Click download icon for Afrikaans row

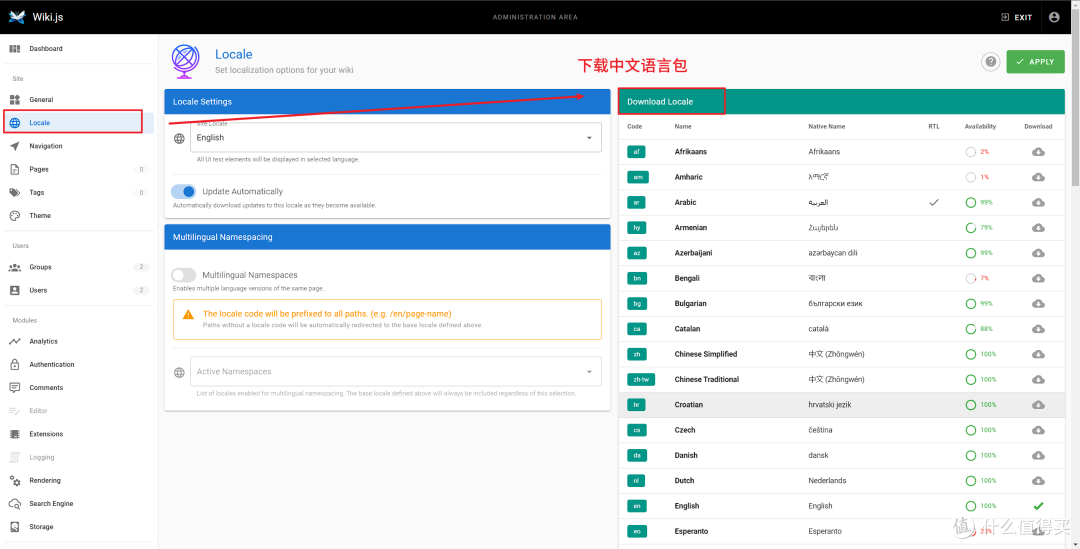point(1038,152)
